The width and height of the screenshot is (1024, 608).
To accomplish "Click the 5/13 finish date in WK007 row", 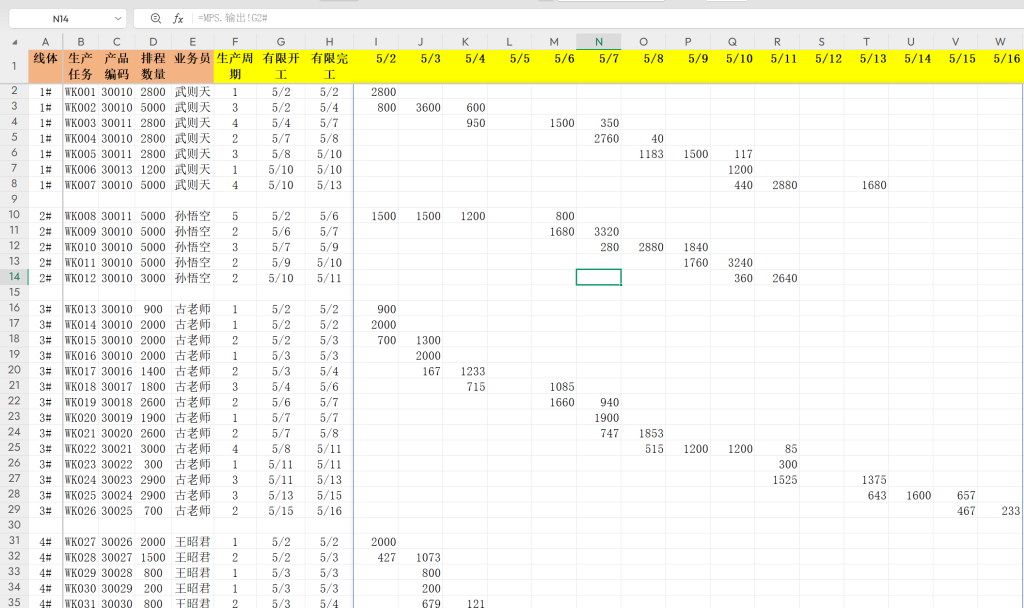I will pyautogui.click(x=329, y=185).
